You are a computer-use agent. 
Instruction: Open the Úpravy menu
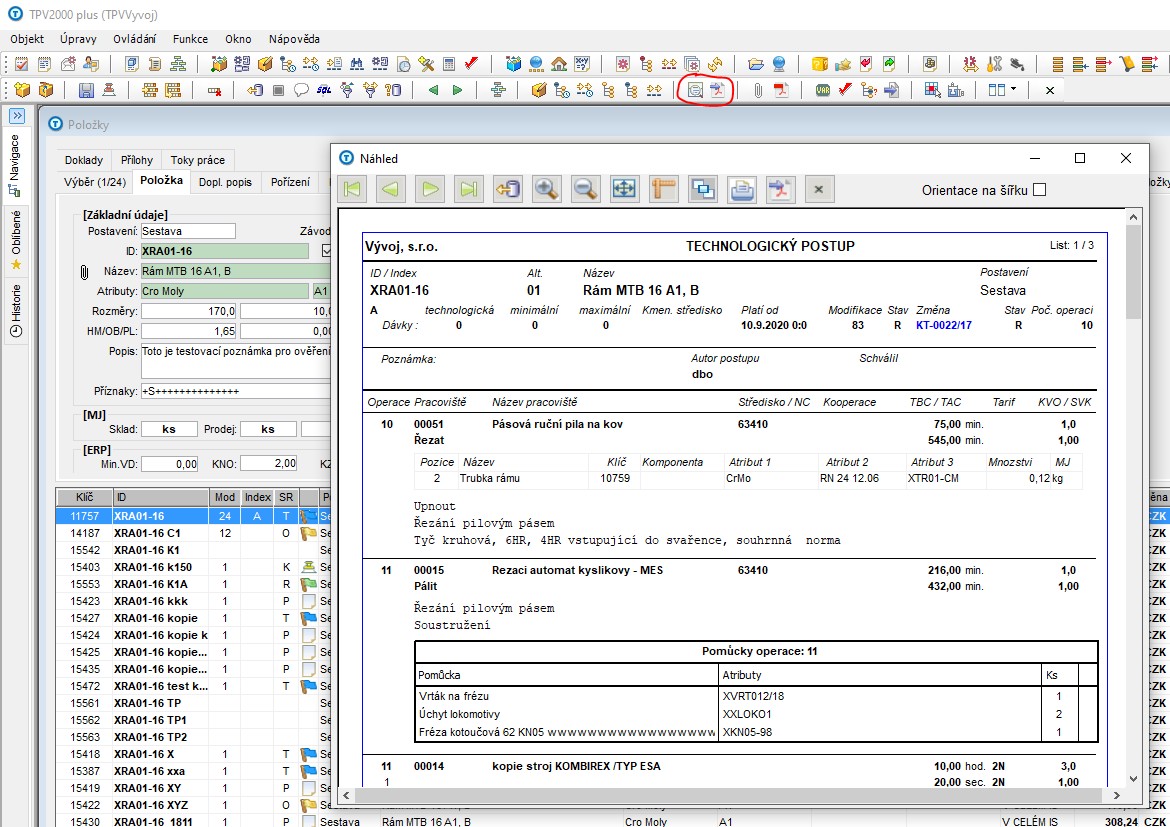(78, 39)
